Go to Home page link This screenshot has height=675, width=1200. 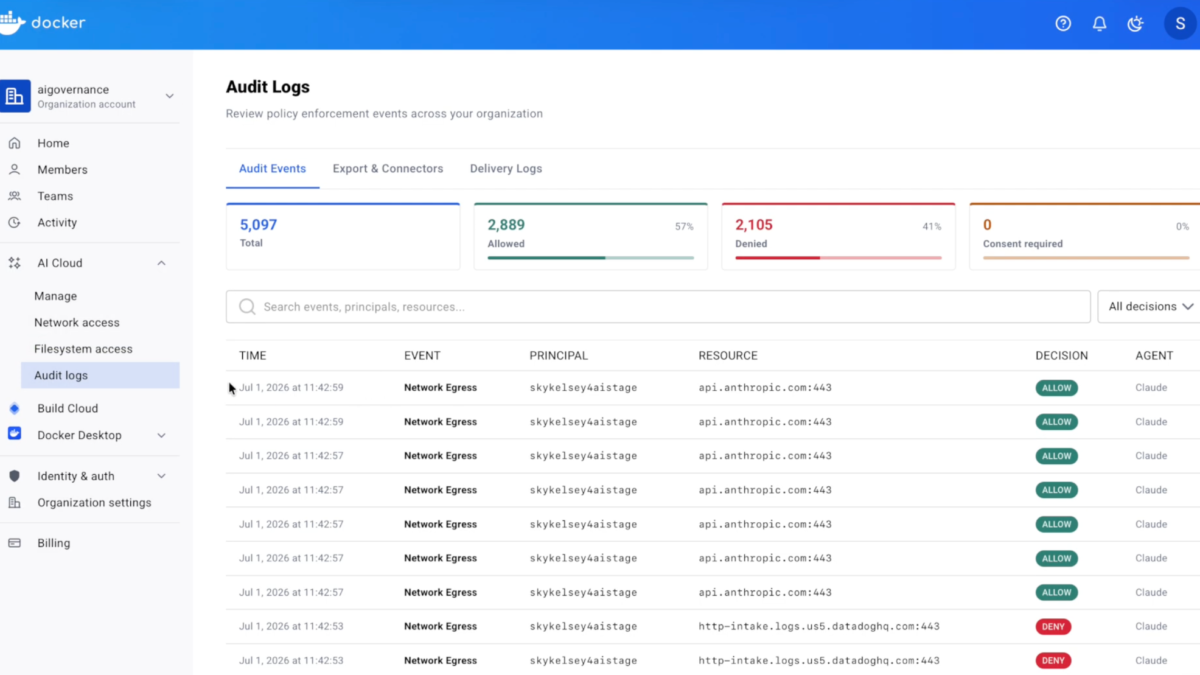(53, 143)
